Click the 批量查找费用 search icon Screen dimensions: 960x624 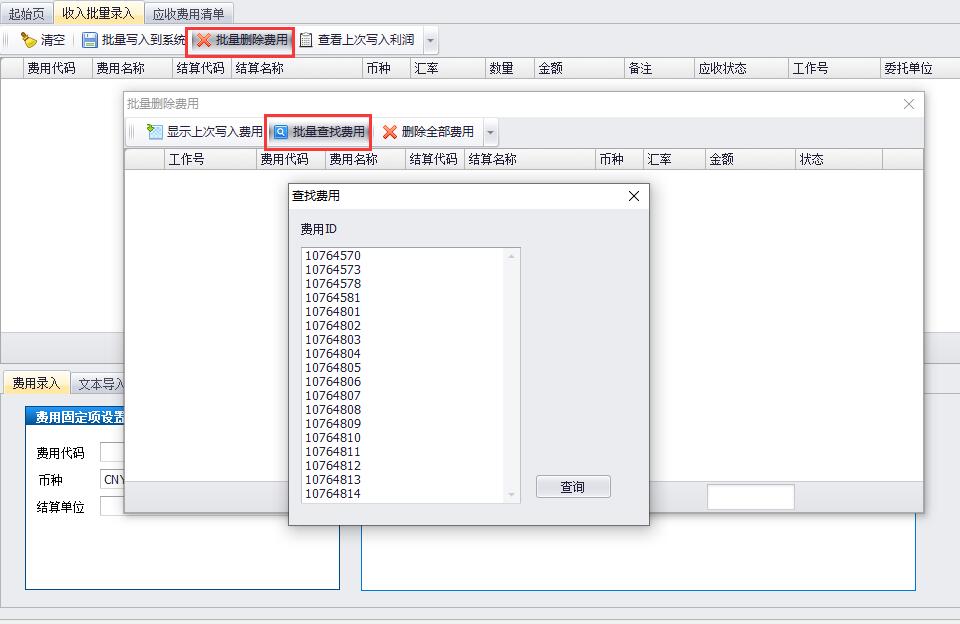point(280,132)
